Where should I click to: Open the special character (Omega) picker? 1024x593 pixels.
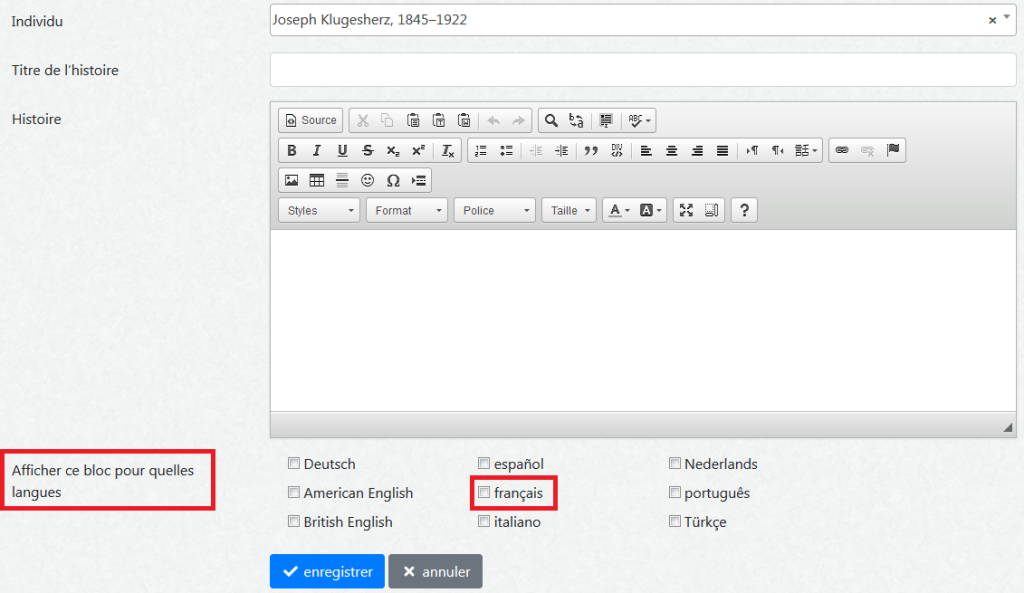(393, 181)
